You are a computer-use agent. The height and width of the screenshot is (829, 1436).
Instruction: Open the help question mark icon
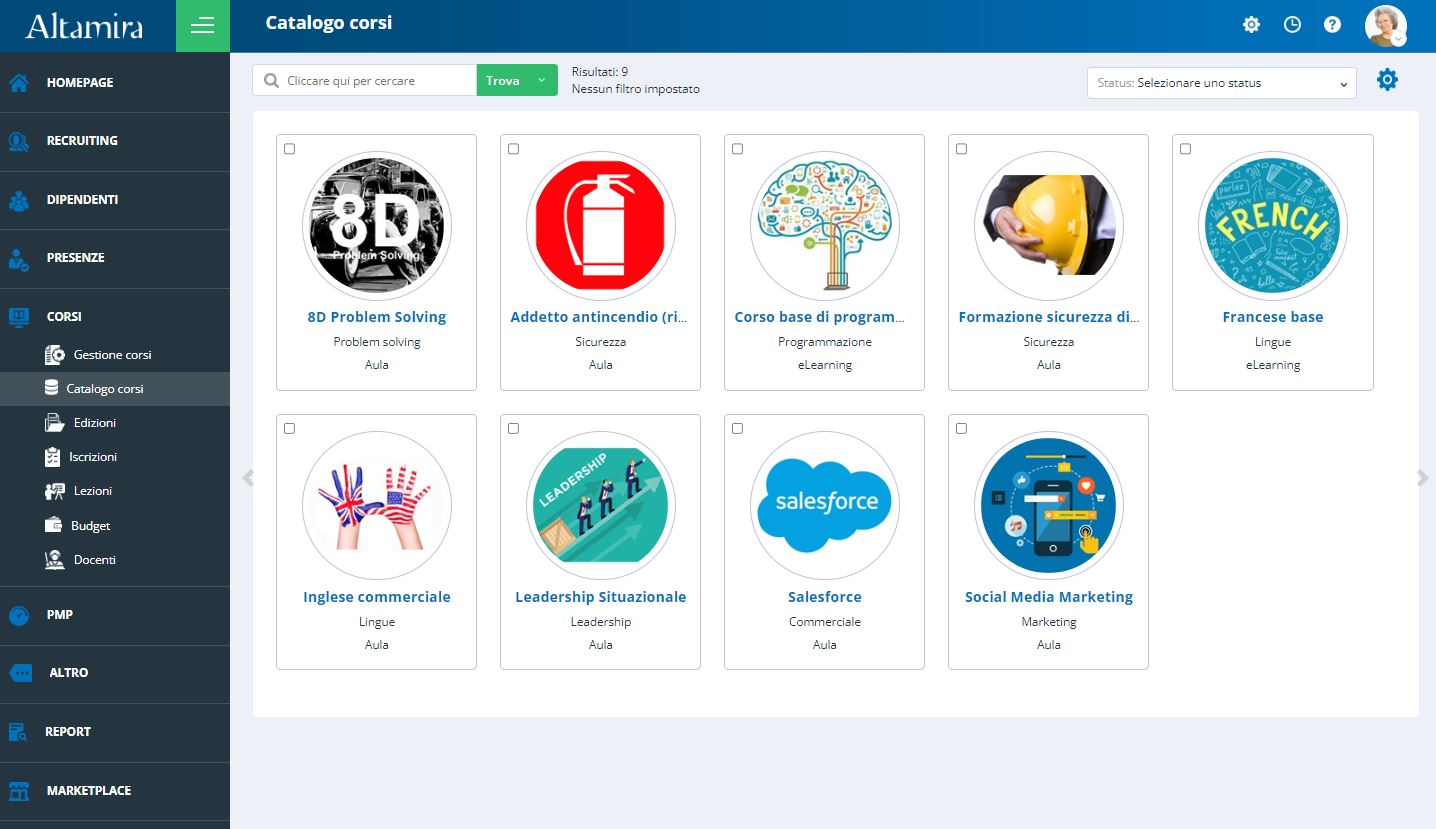click(x=1332, y=25)
